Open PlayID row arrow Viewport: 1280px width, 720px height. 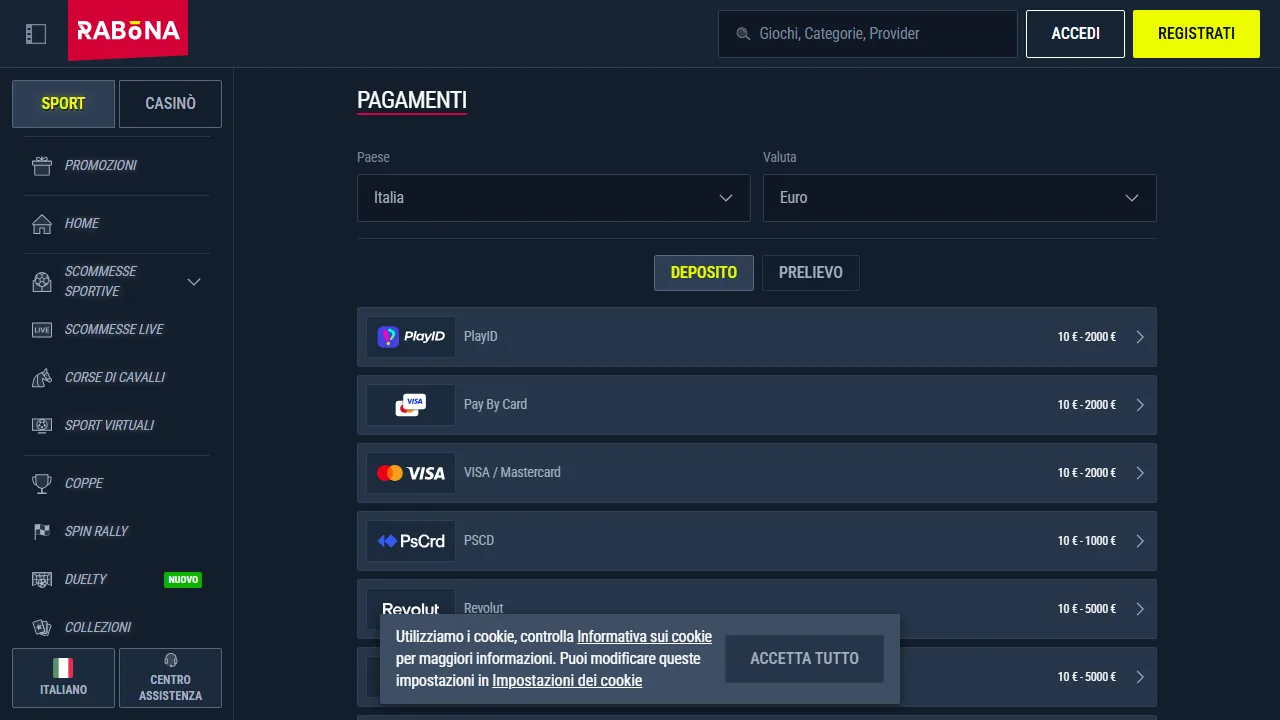point(1140,337)
